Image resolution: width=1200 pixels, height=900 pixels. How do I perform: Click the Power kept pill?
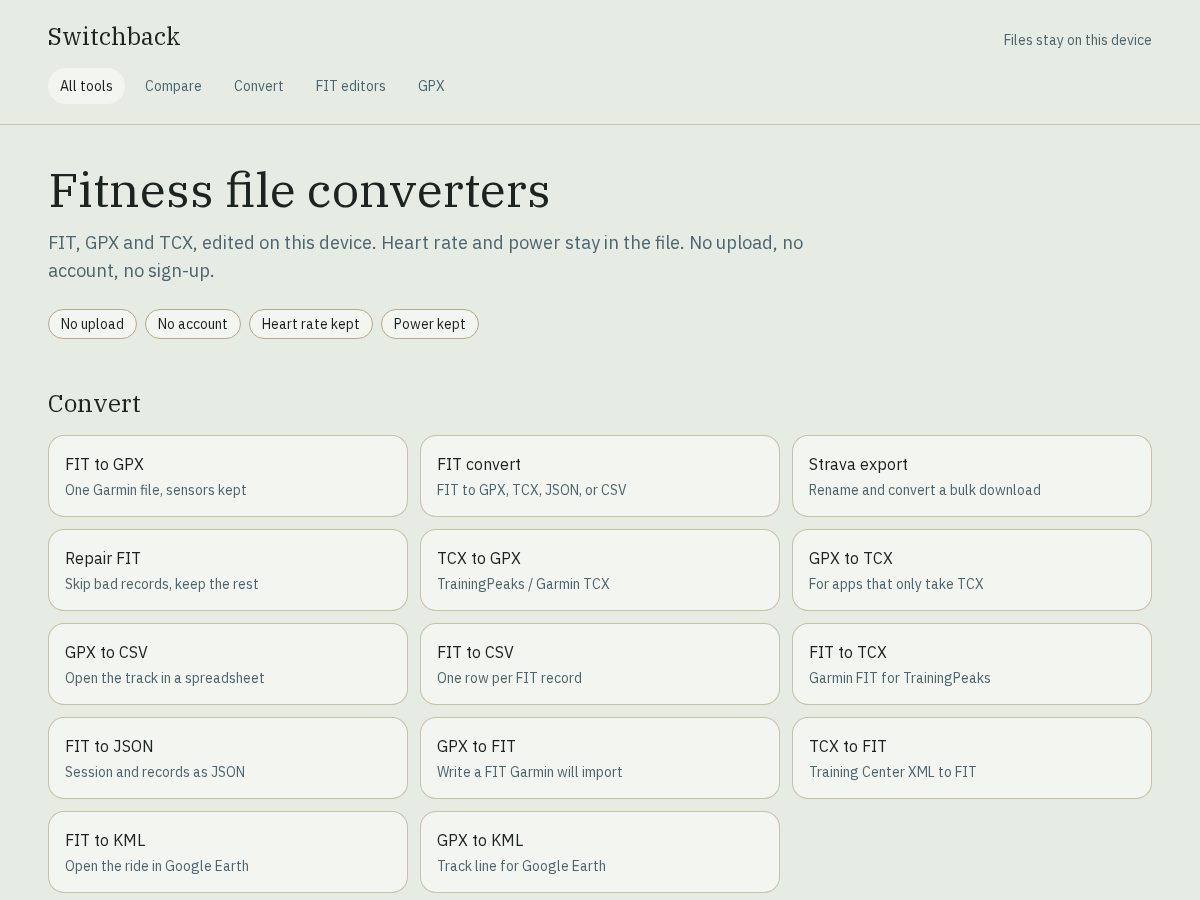pos(430,324)
